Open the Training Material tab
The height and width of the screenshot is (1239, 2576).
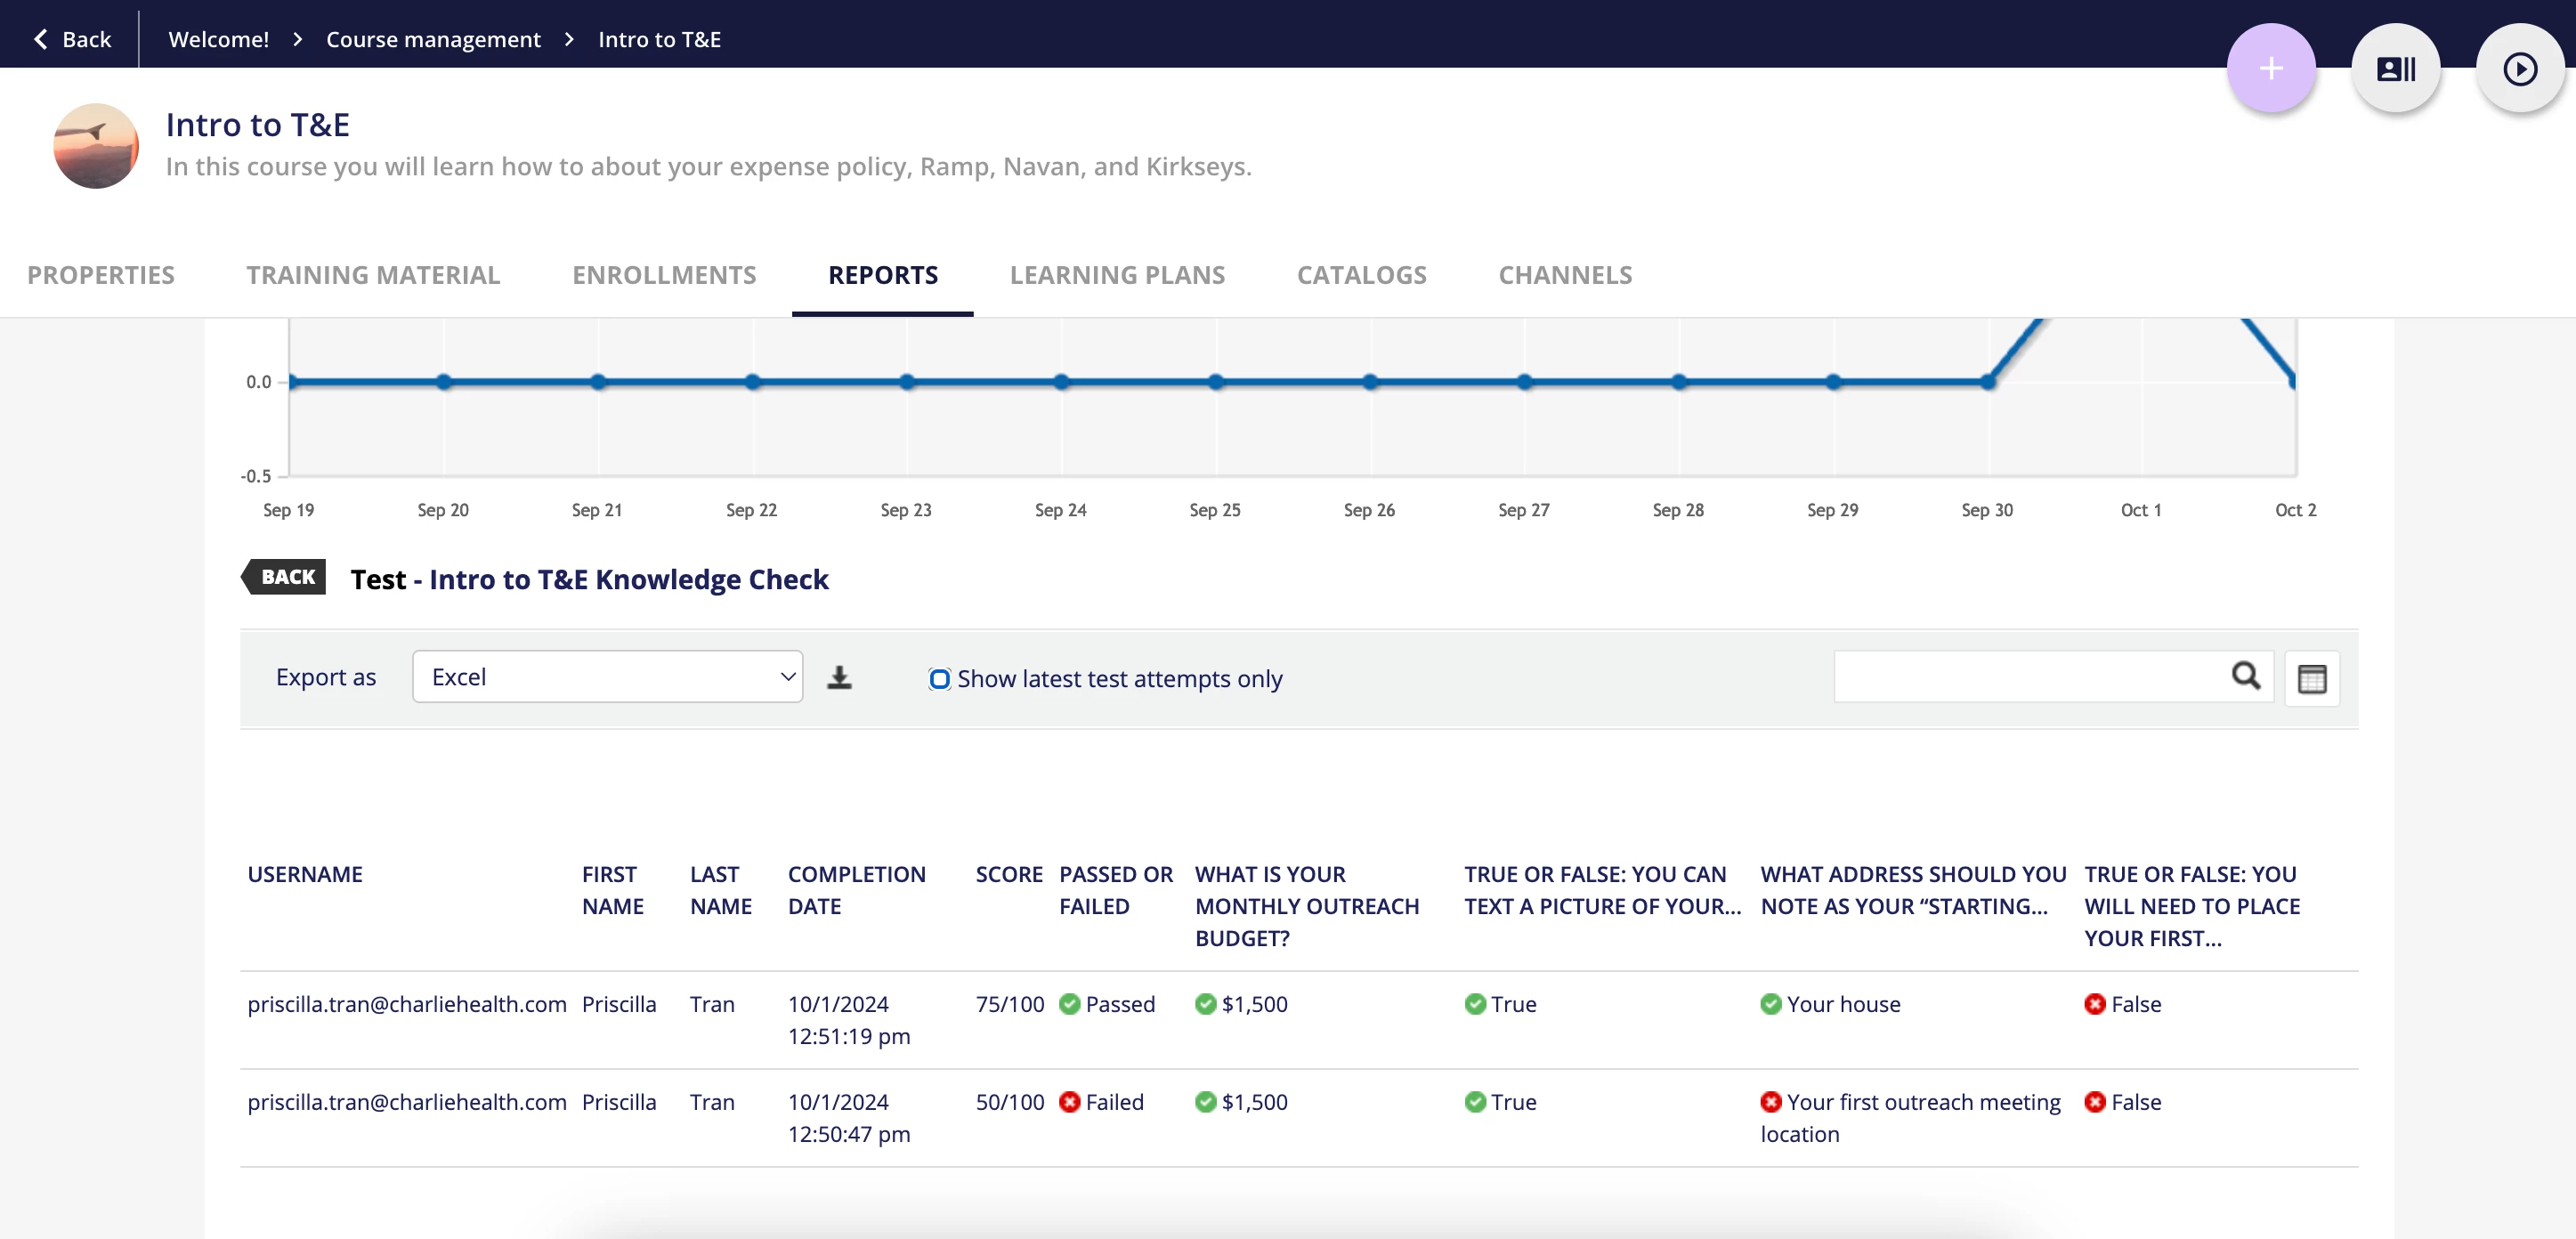click(x=373, y=275)
